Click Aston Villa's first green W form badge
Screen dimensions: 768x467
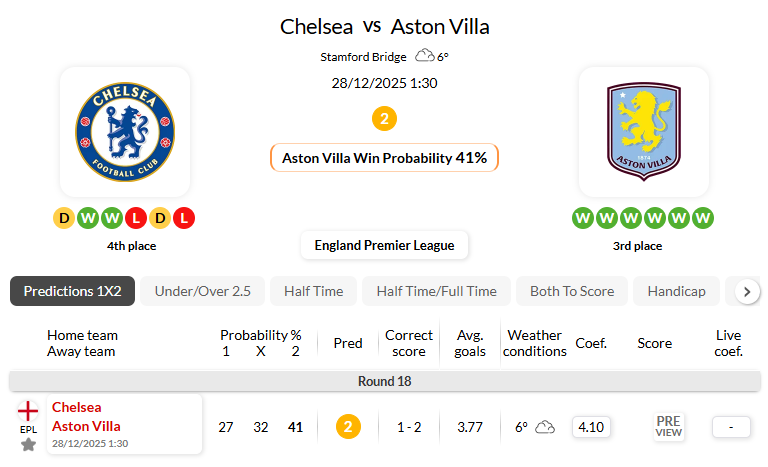[583, 217]
